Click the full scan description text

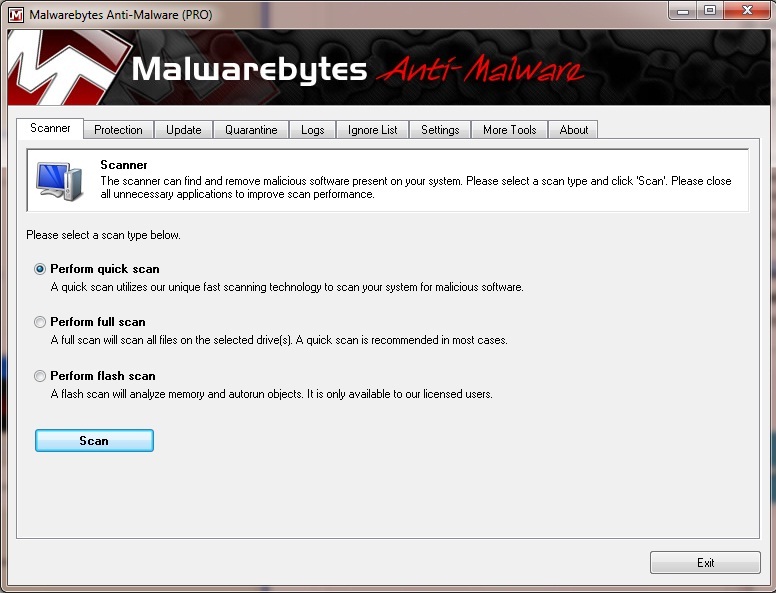click(x=279, y=340)
